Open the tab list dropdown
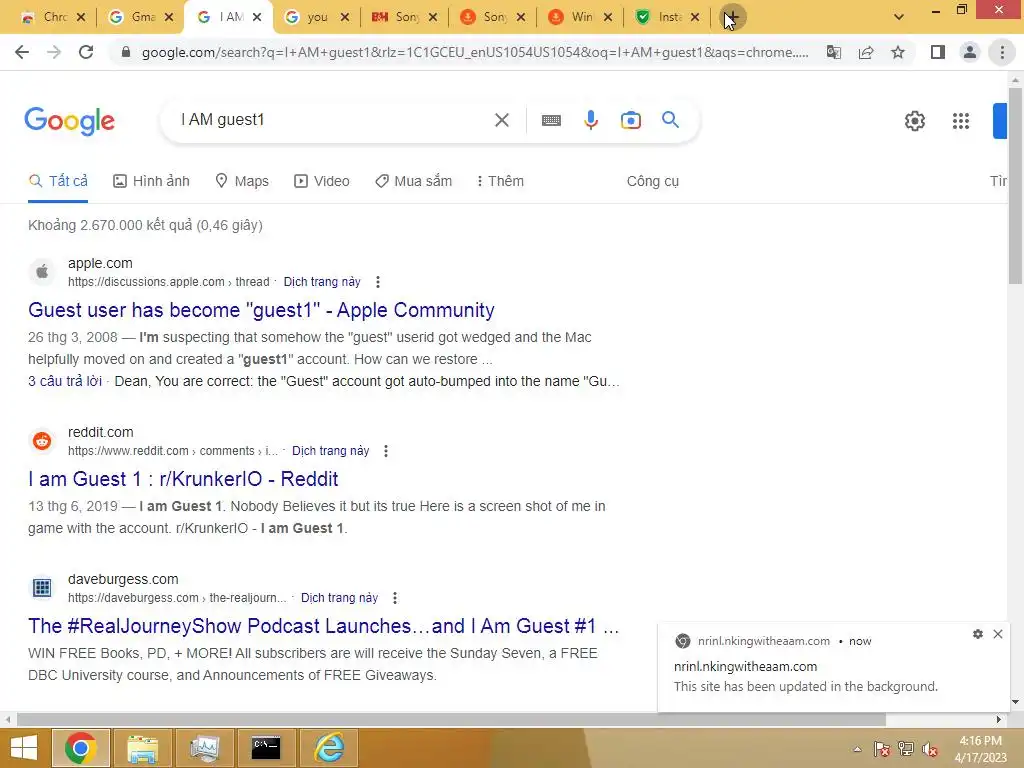The height and width of the screenshot is (768, 1024). click(899, 18)
